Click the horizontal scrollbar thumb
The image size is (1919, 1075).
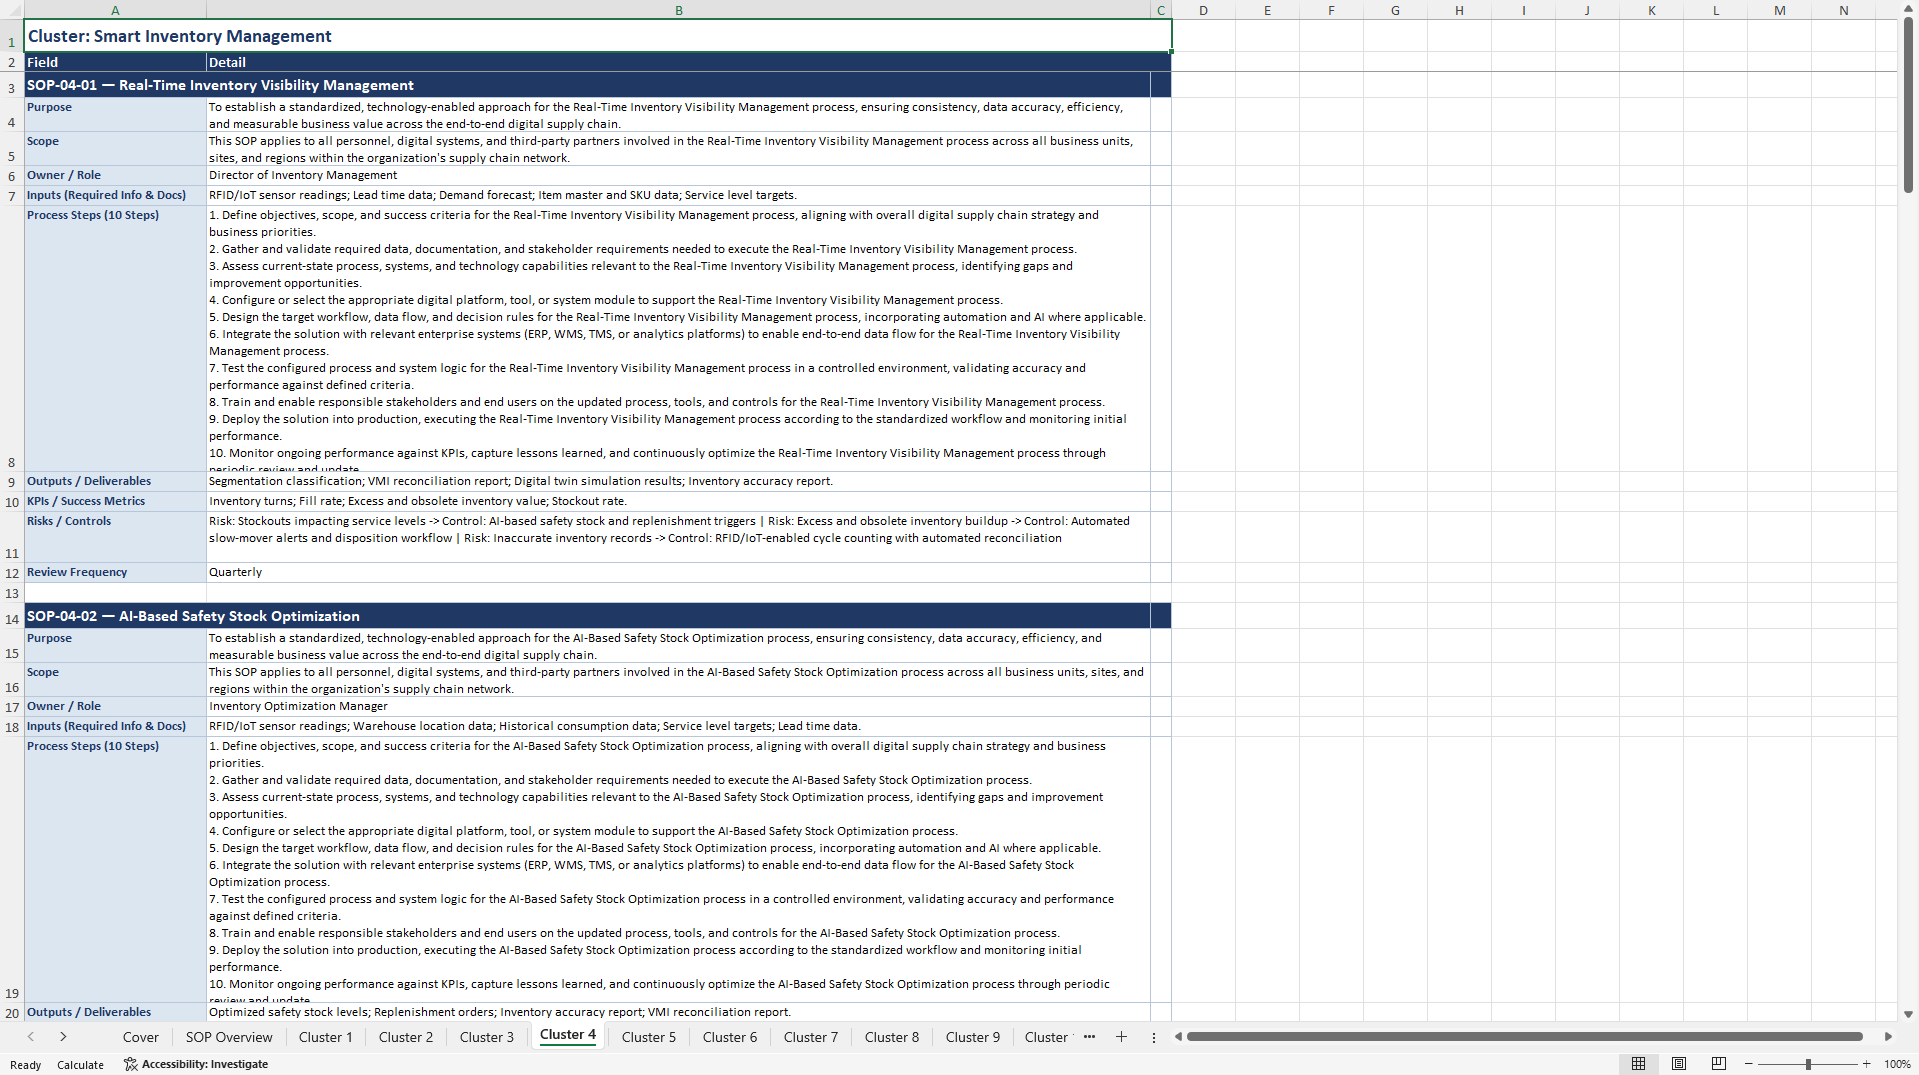tap(1524, 1037)
